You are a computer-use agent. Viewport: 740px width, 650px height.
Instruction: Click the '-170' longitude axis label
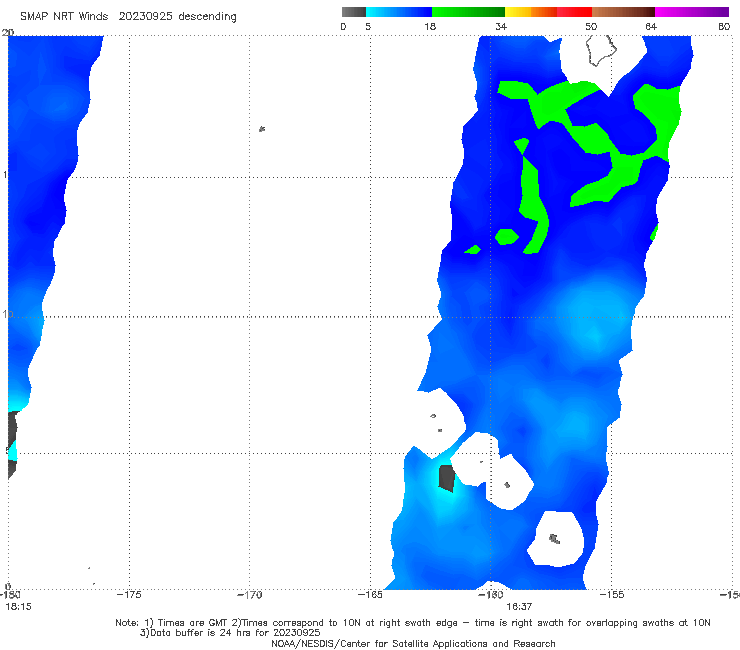[249, 595]
